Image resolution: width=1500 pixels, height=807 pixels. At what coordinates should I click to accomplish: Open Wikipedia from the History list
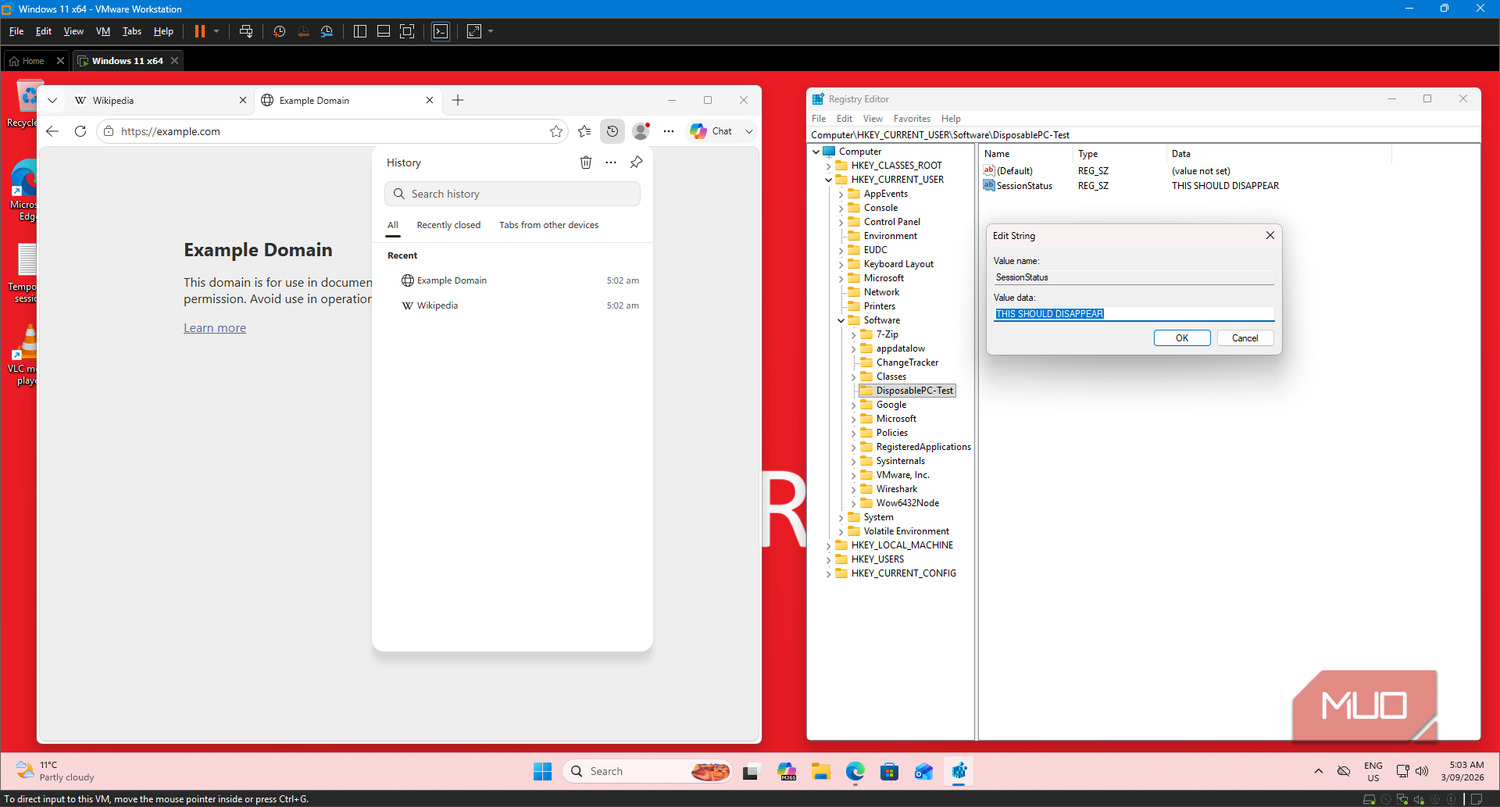click(x=512, y=305)
